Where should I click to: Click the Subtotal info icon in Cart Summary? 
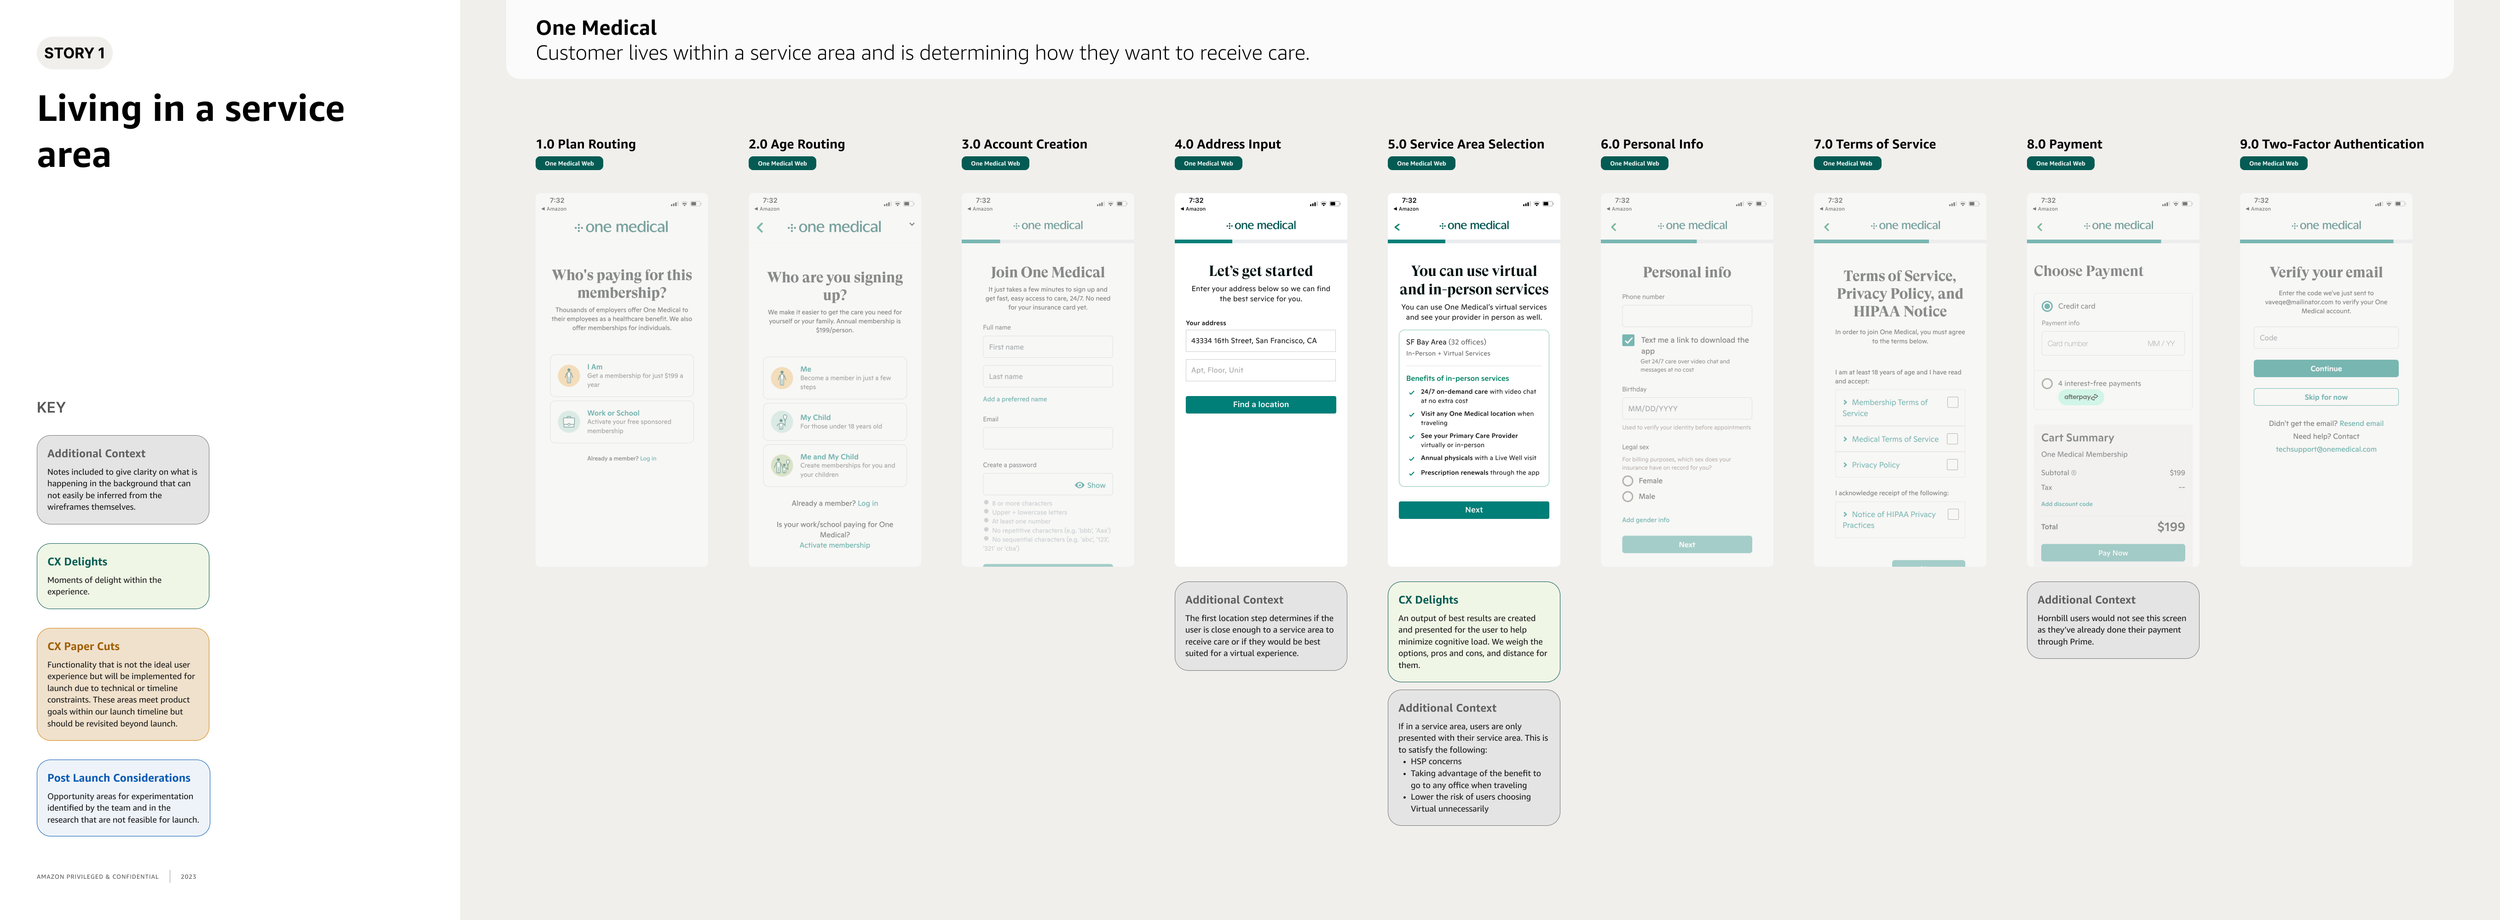[2073, 473]
